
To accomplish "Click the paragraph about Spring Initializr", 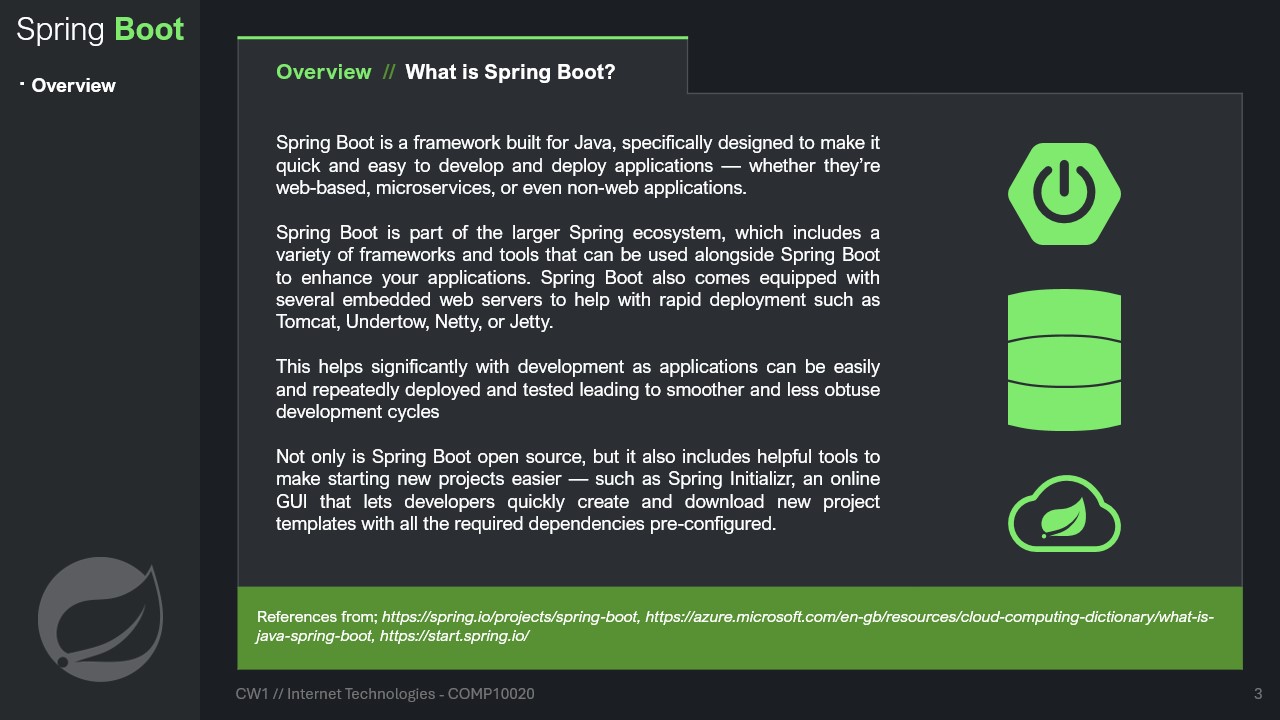I will (x=578, y=490).
